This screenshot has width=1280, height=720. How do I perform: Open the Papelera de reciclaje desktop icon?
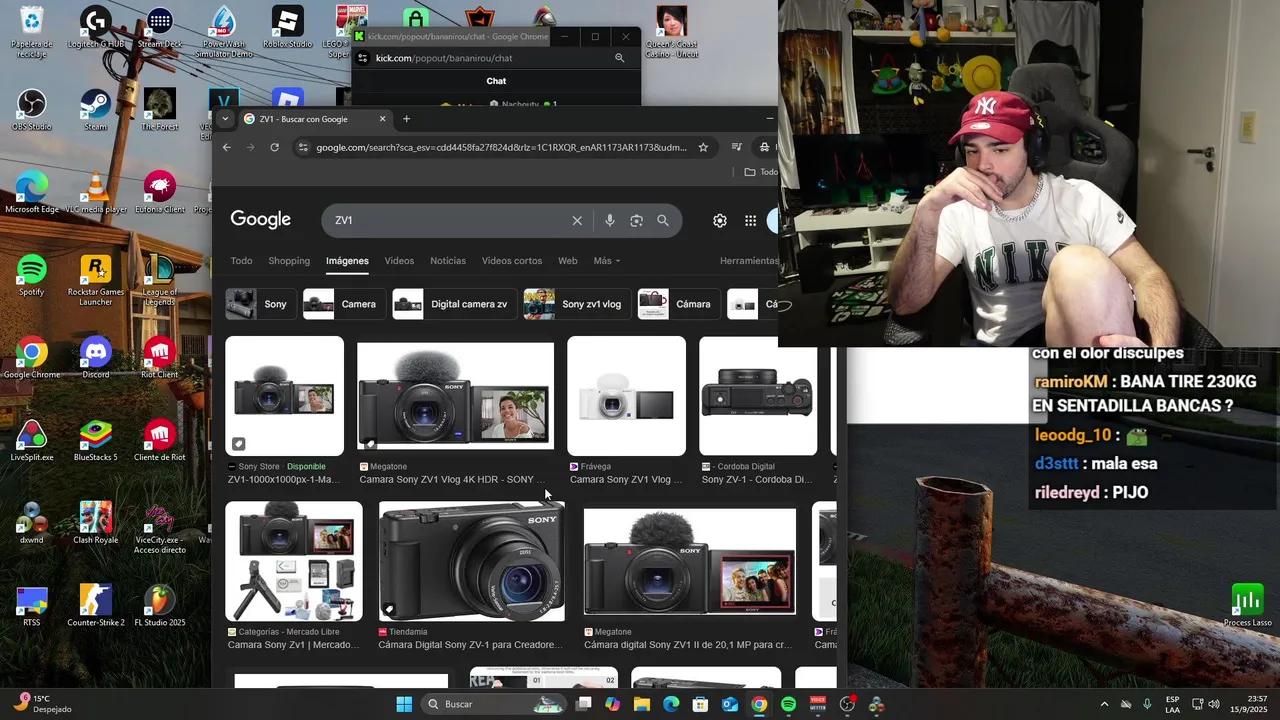(x=32, y=32)
